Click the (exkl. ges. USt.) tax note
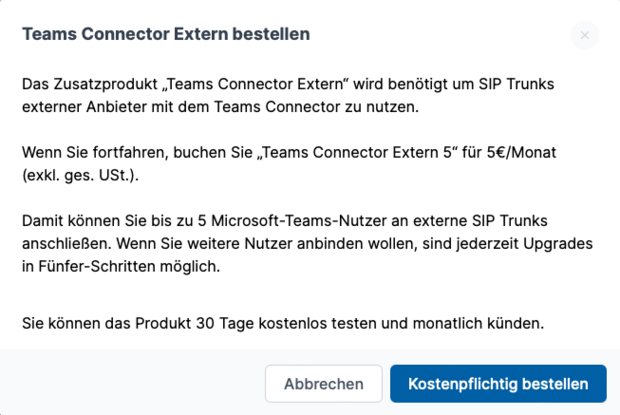The width and height of the screenshot is (620, 415). click(84, 175)
